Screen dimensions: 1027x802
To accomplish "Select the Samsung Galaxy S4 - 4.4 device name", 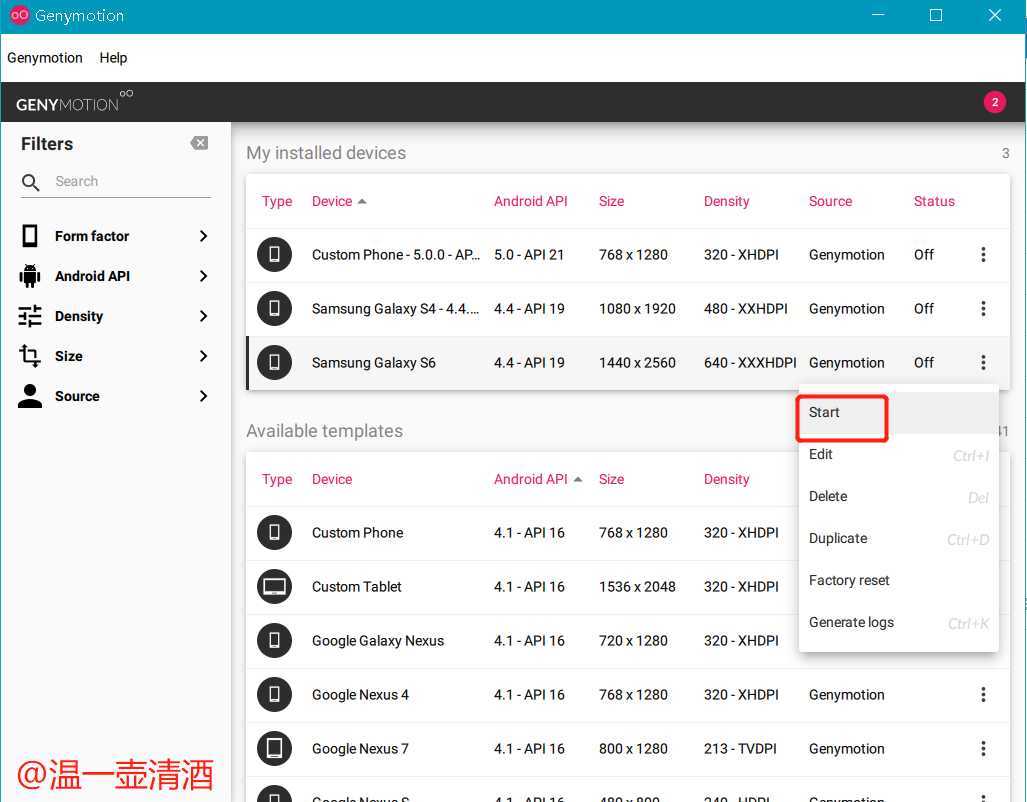I will pyautogui.click(x=395, y=309).
